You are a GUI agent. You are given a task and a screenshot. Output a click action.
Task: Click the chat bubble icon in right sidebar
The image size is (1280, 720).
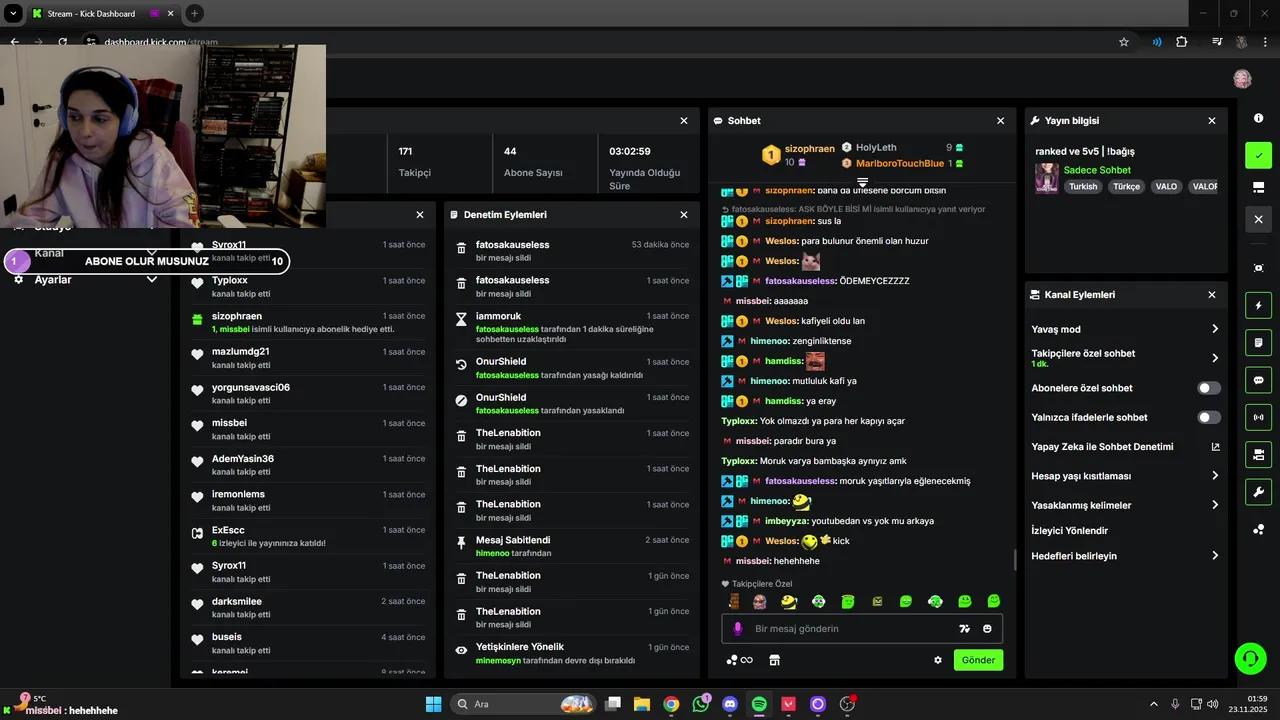click(x=1258, y=380)
